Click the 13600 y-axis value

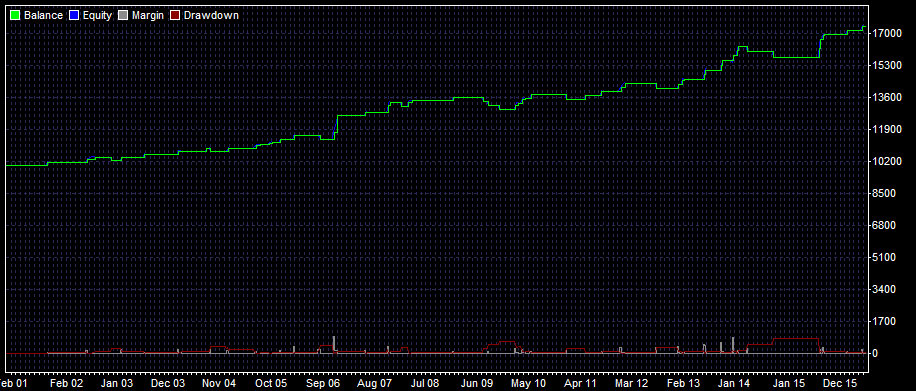tap(886, 97)
